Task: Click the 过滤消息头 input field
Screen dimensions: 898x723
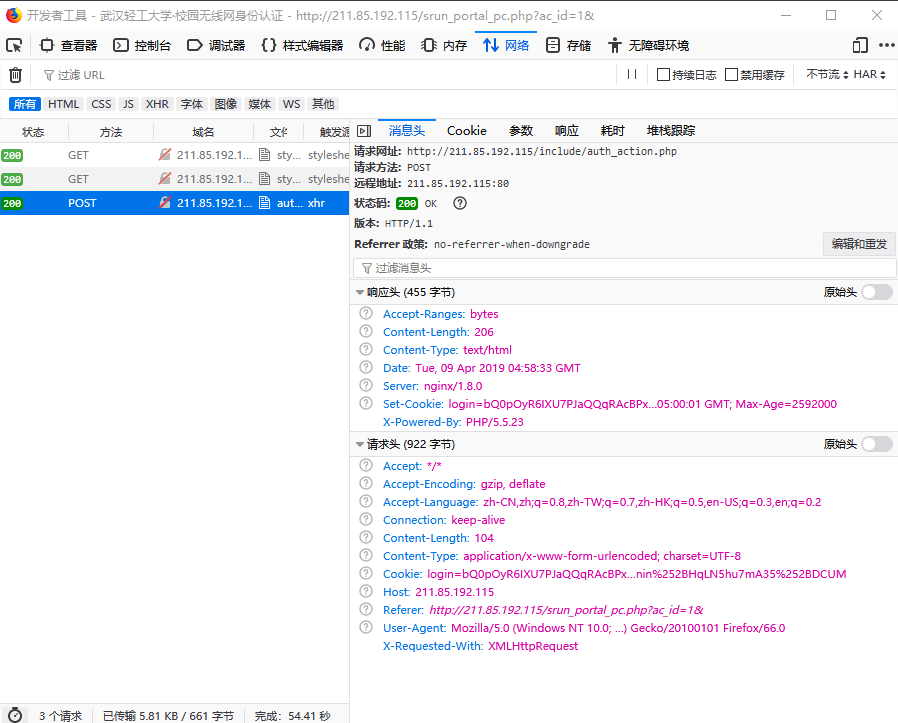Action: (625, 268)
